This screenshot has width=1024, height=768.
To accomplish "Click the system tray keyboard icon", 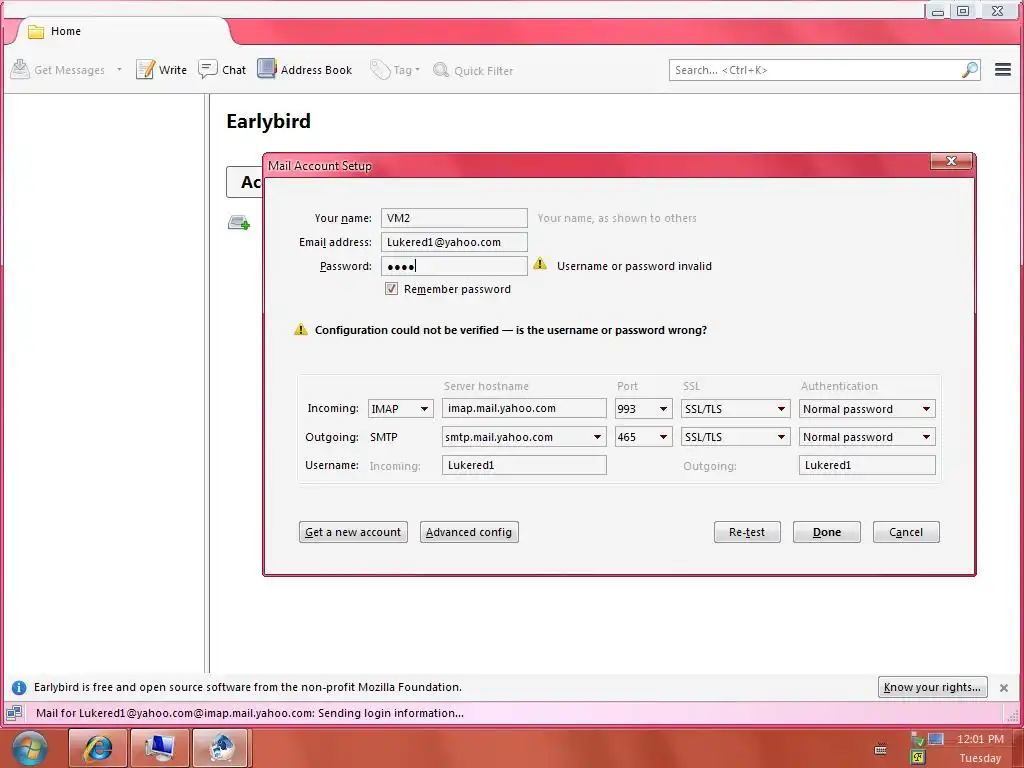I will coord(880,749).
